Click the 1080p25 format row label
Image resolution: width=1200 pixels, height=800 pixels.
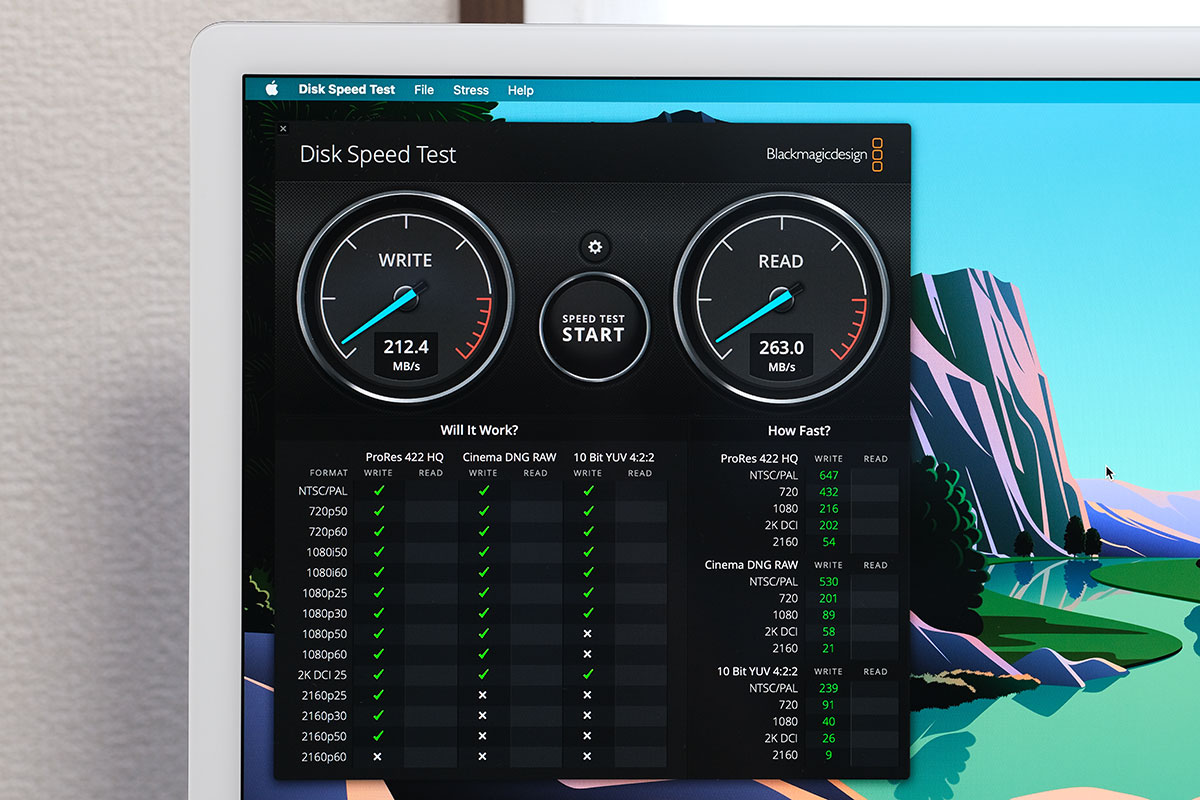click(326, 593)
